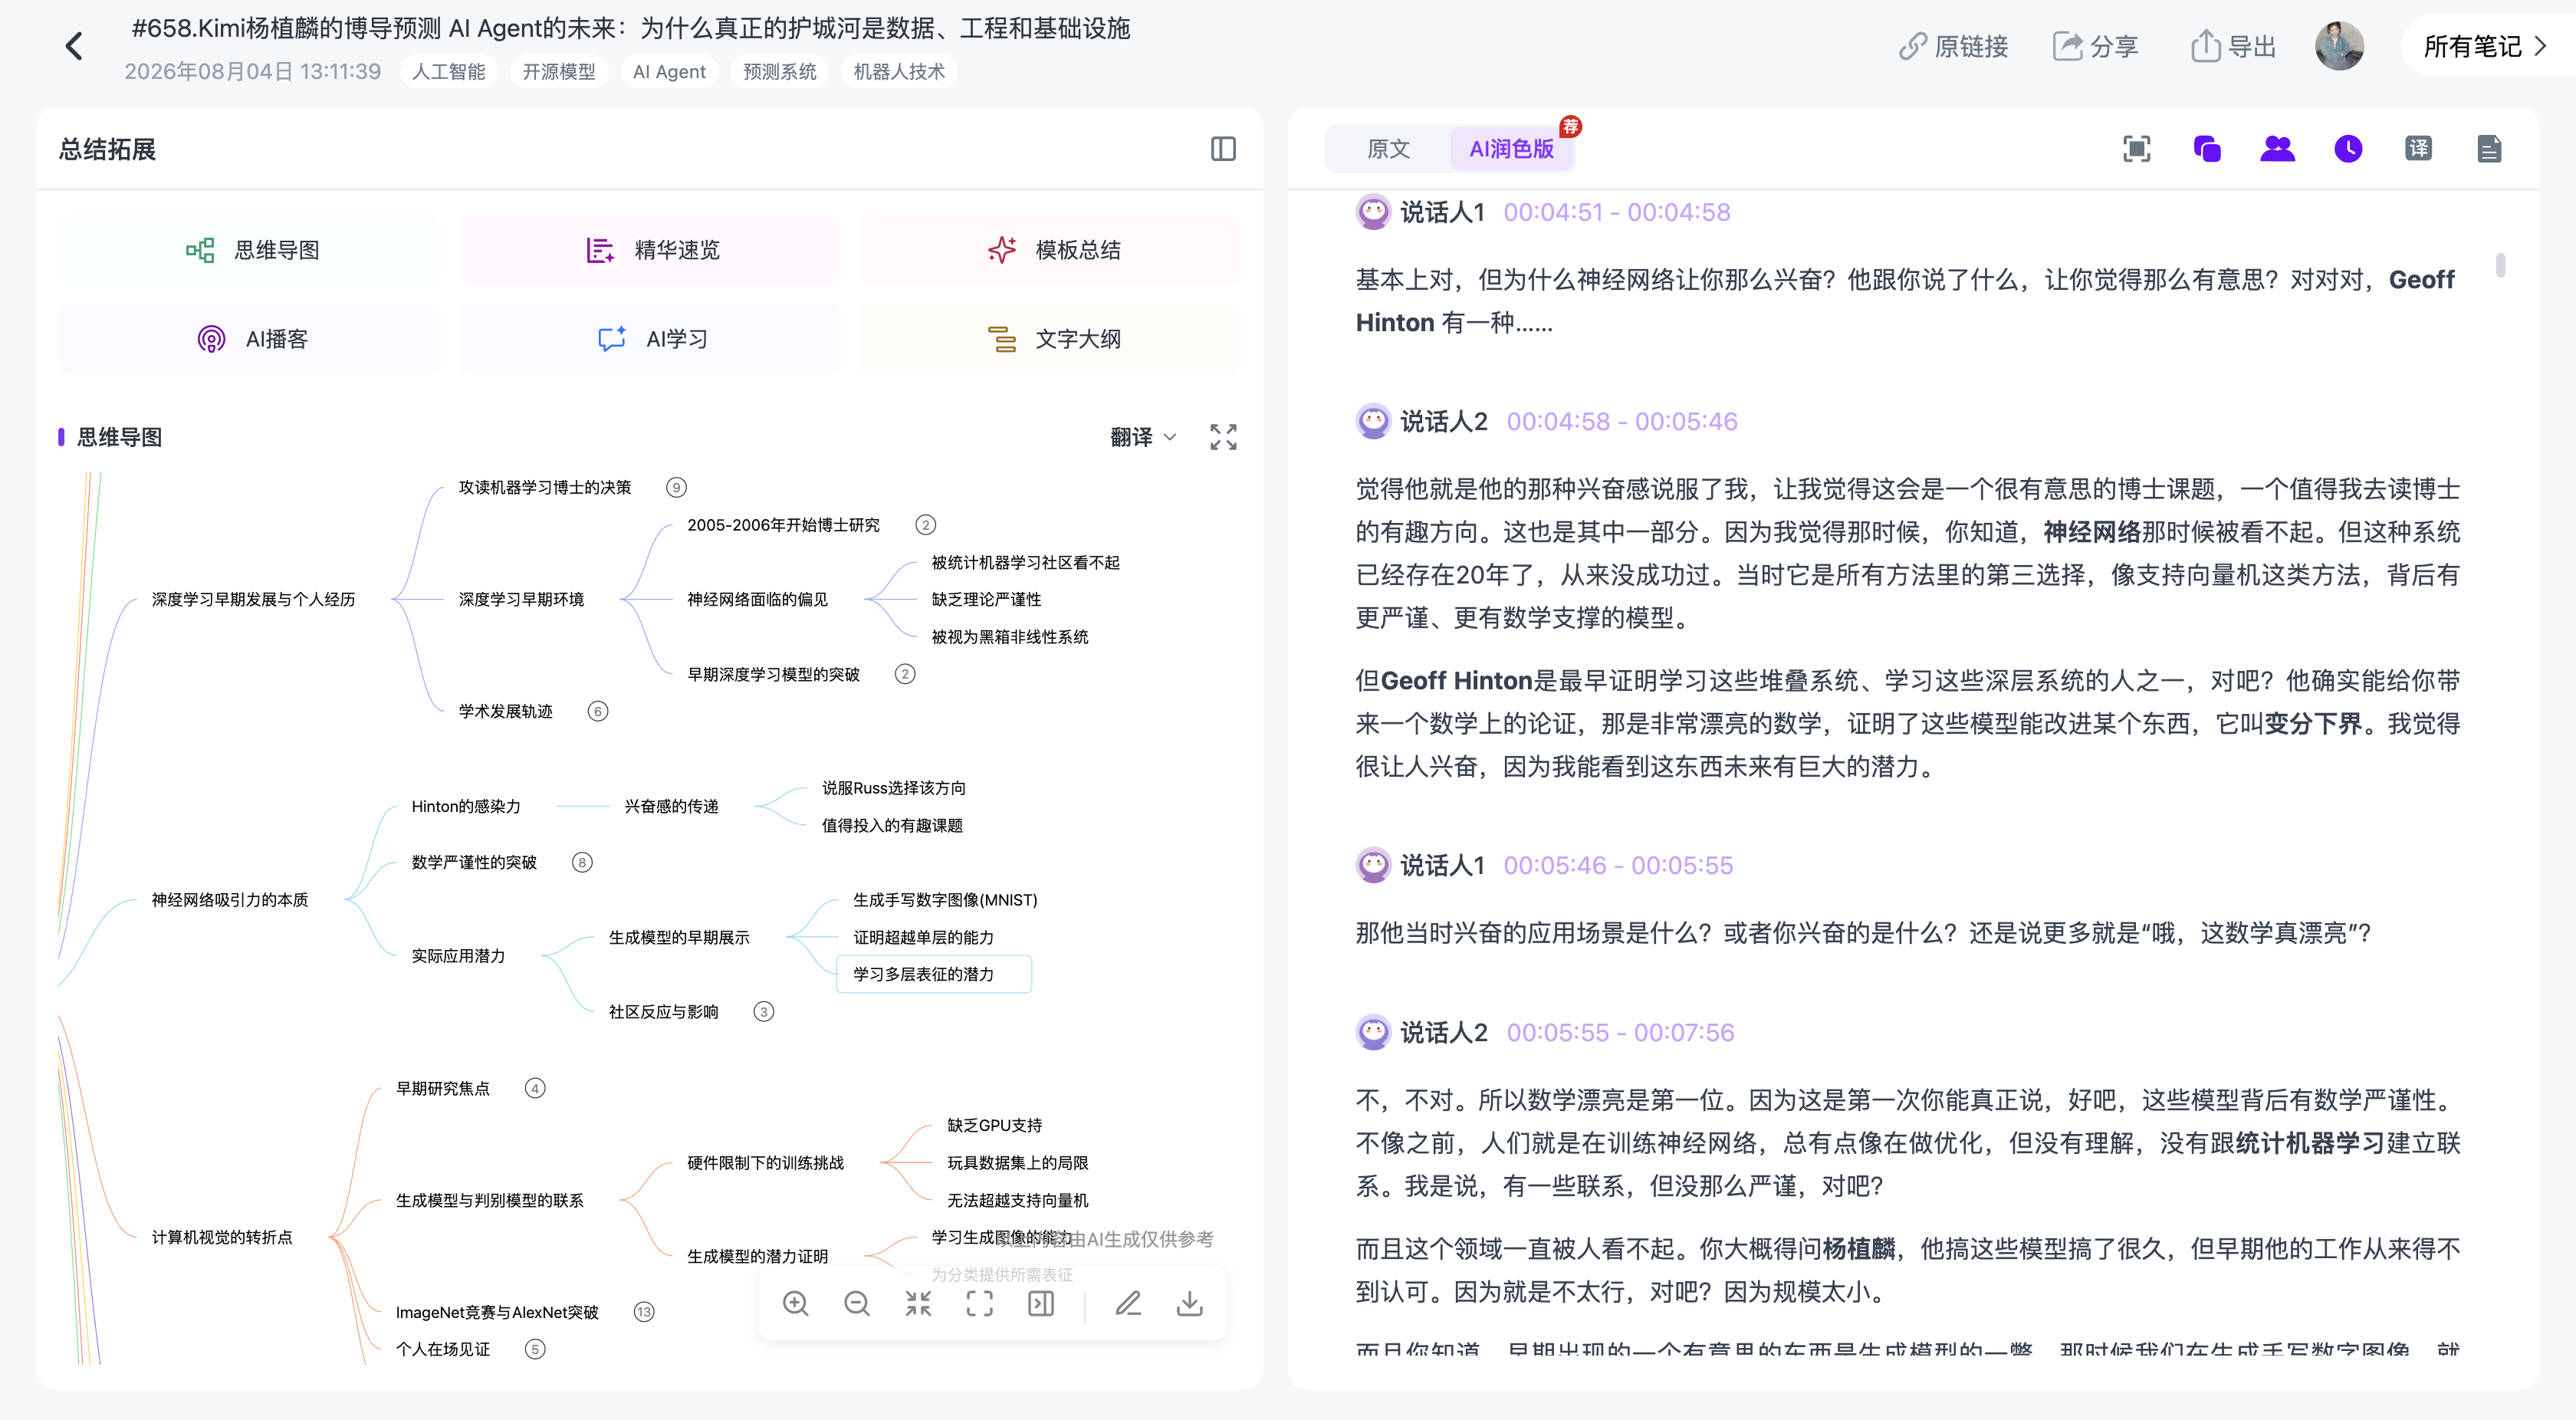Expand the 个人在场见证 node count 5
Image resolution: width=2576 pixels, height=1420 pixels.
[x=535, y=1350]
